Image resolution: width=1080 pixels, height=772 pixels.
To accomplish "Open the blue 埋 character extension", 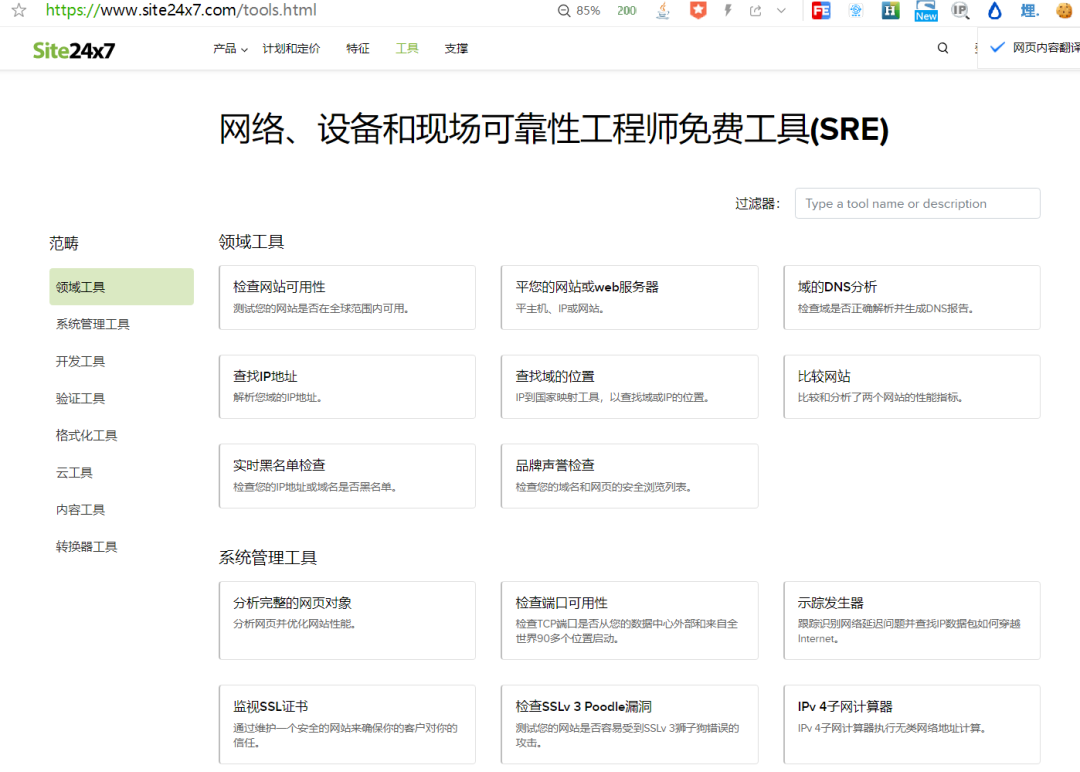I will click(x=1030, y=10).
